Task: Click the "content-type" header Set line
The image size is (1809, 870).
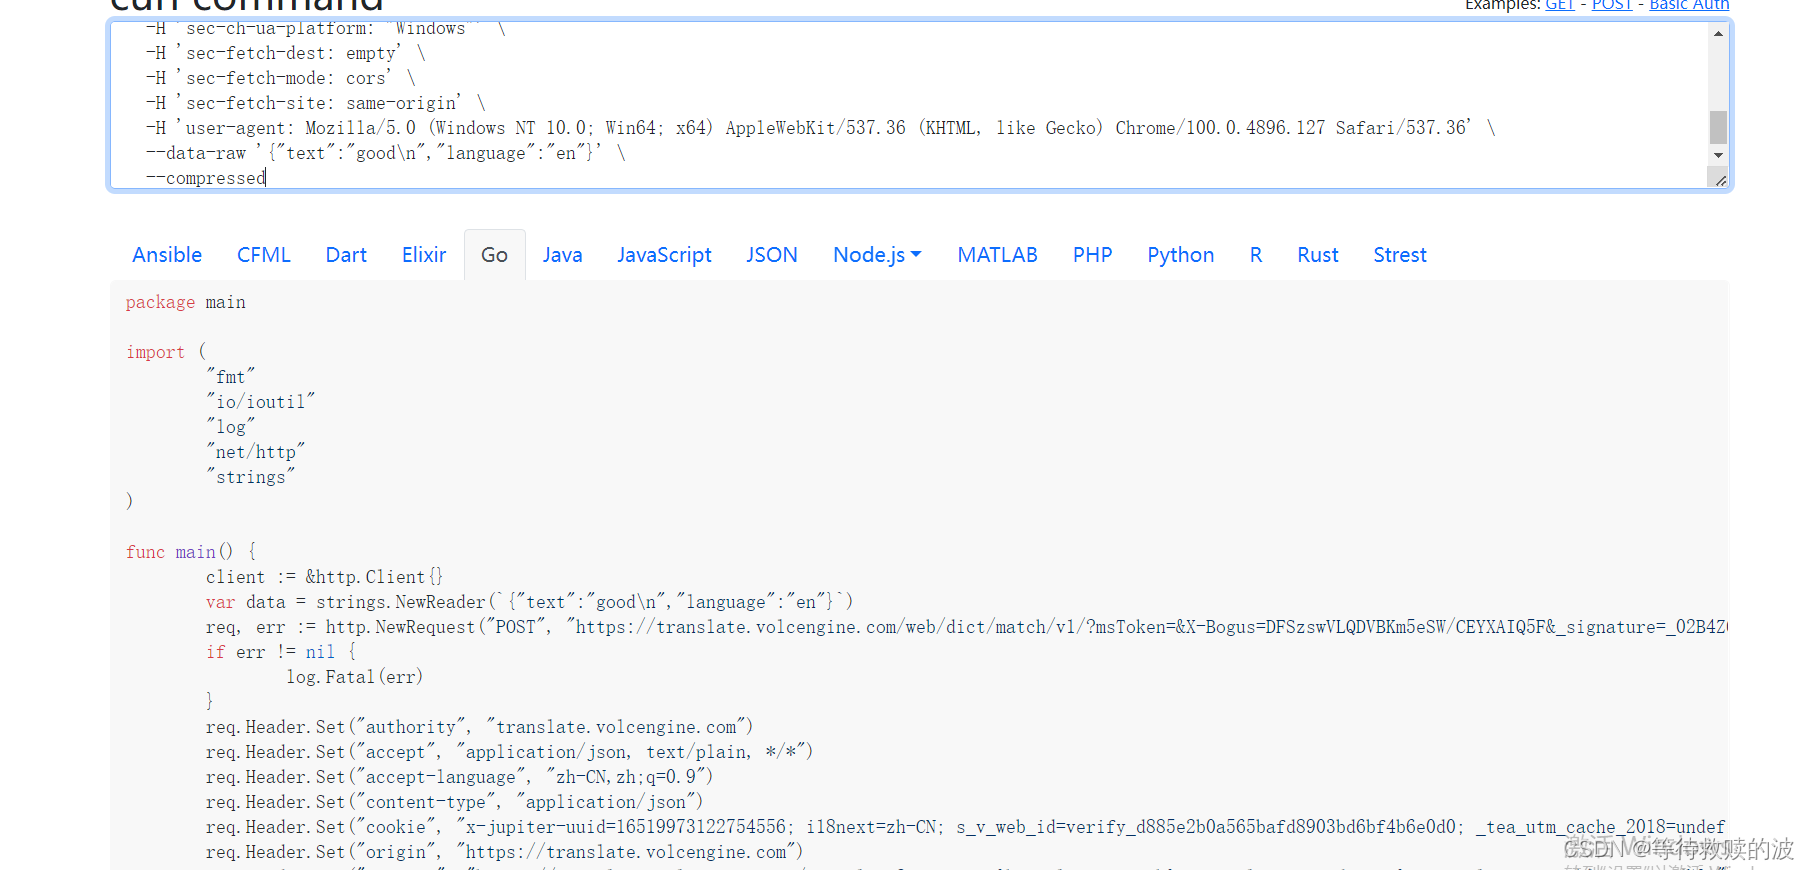Action: 455,802
